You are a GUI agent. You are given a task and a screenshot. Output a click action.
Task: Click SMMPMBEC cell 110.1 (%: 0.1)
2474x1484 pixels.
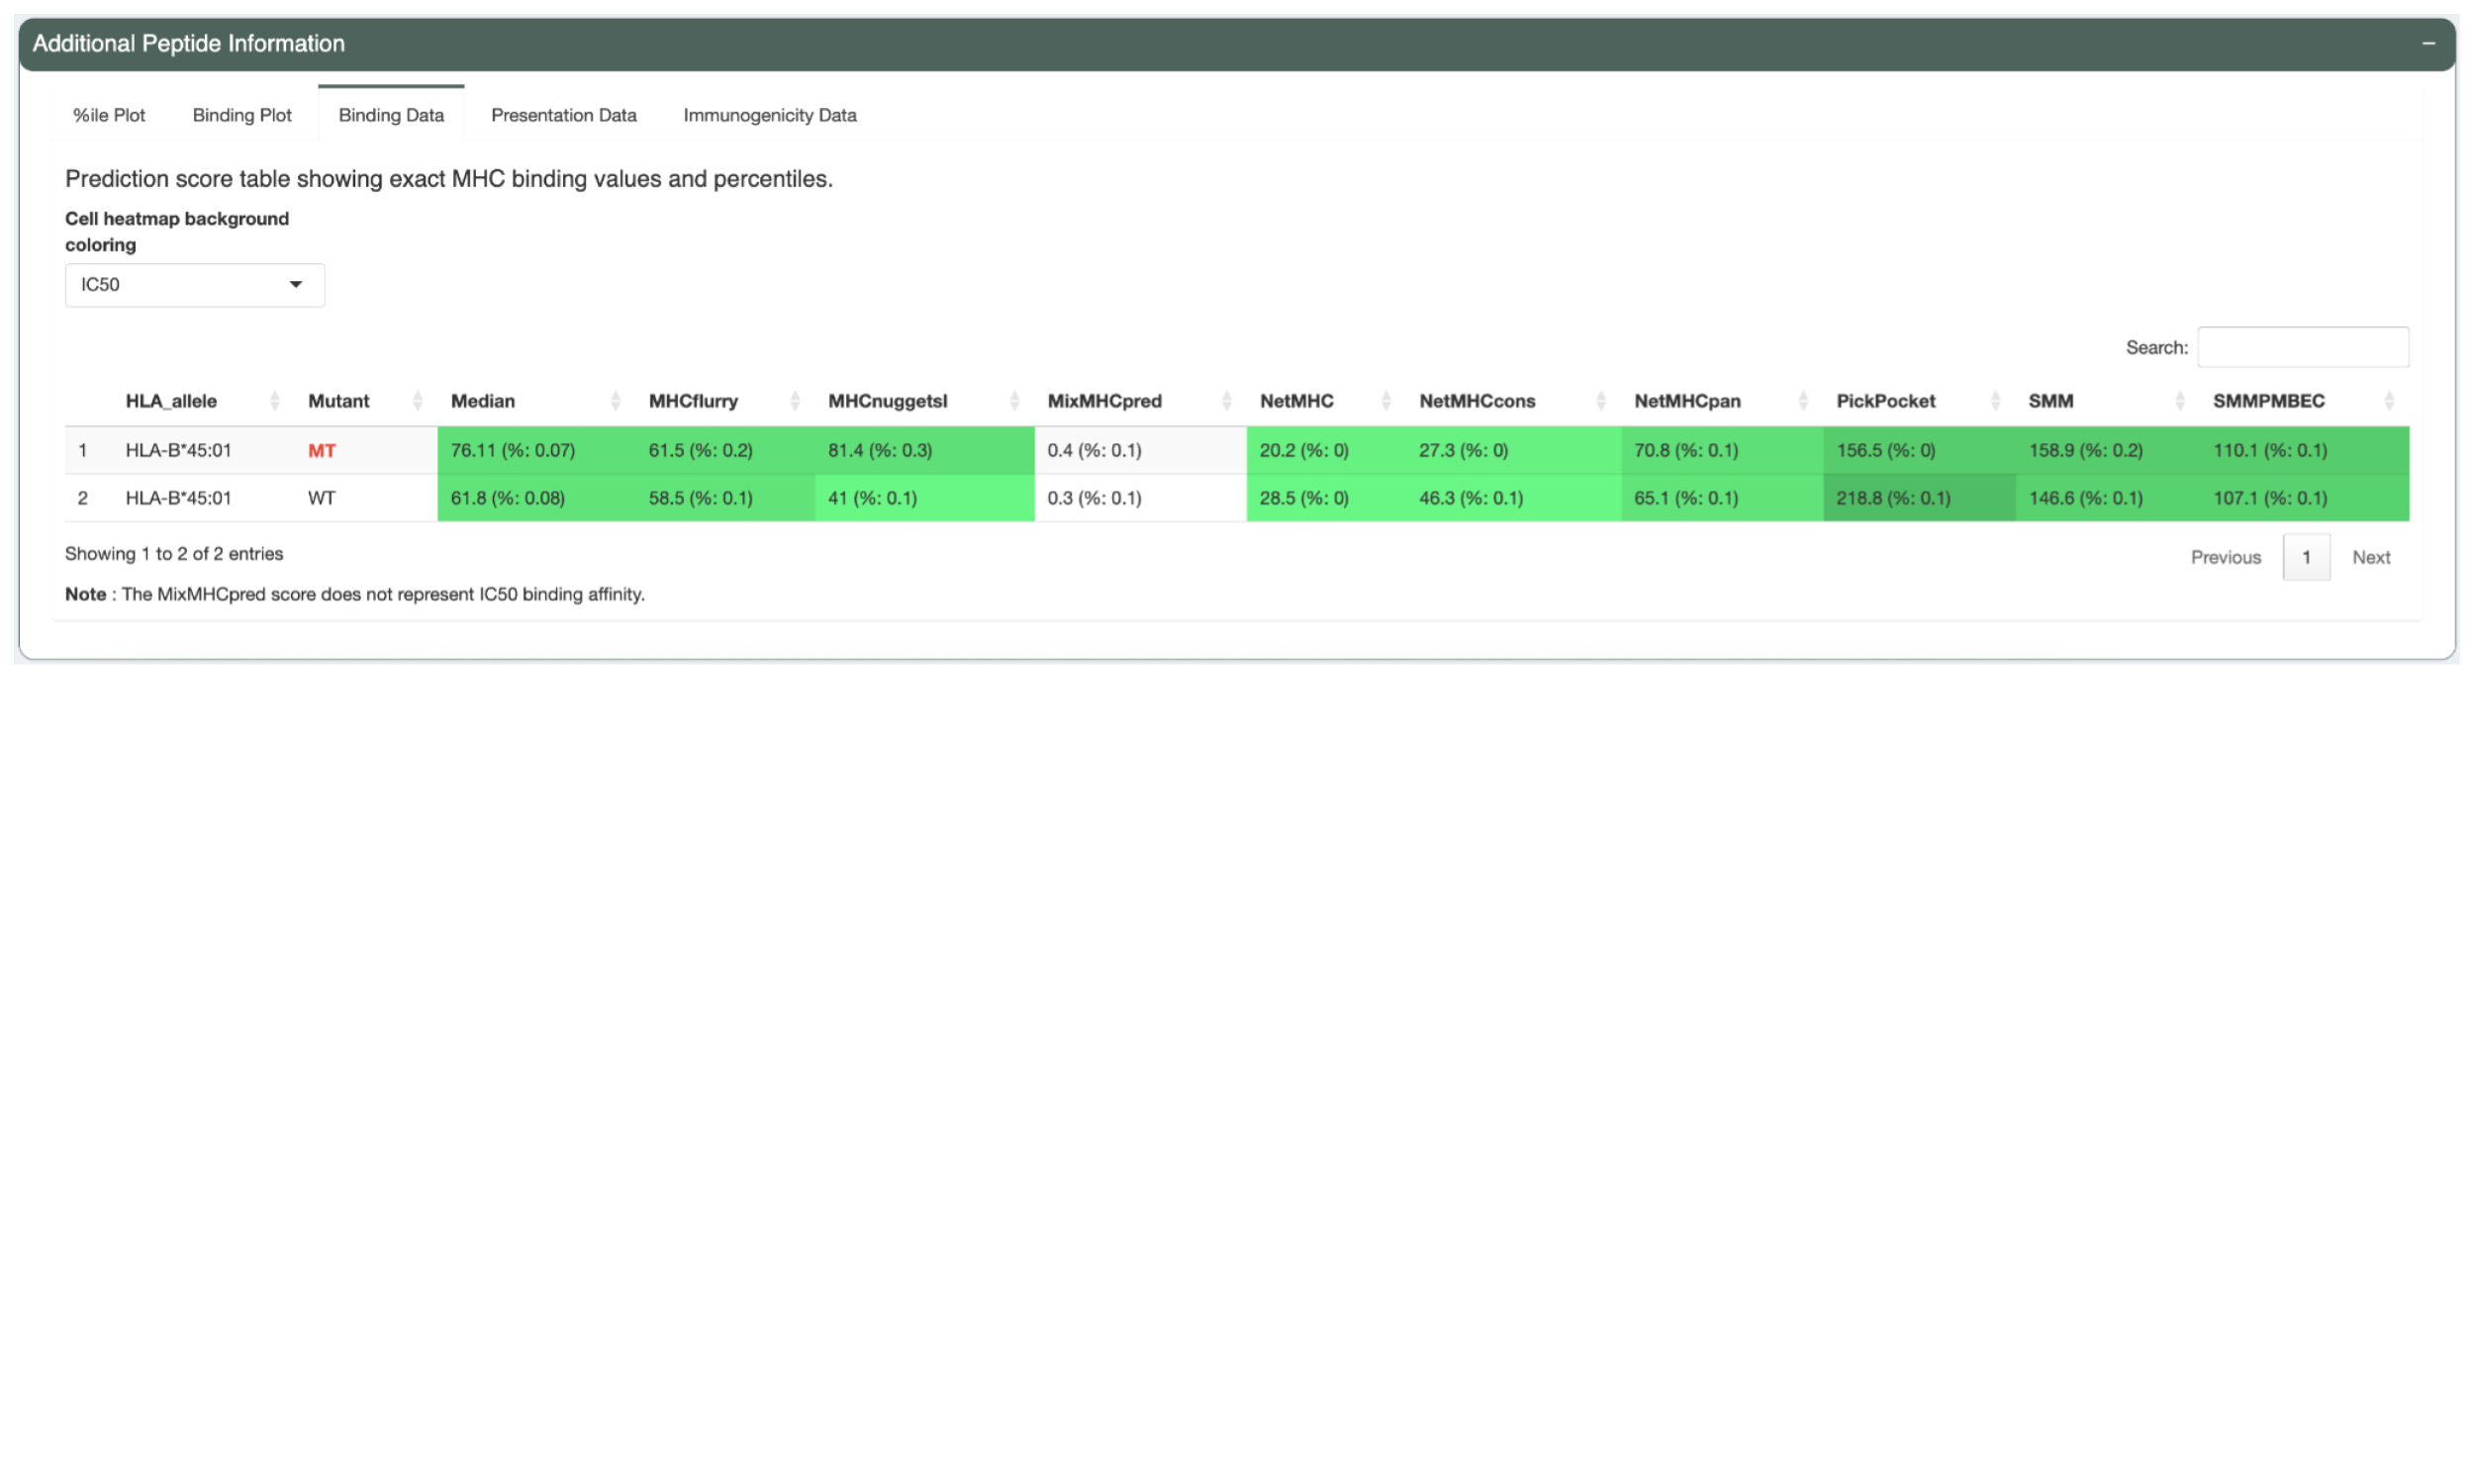[2305, 450]
